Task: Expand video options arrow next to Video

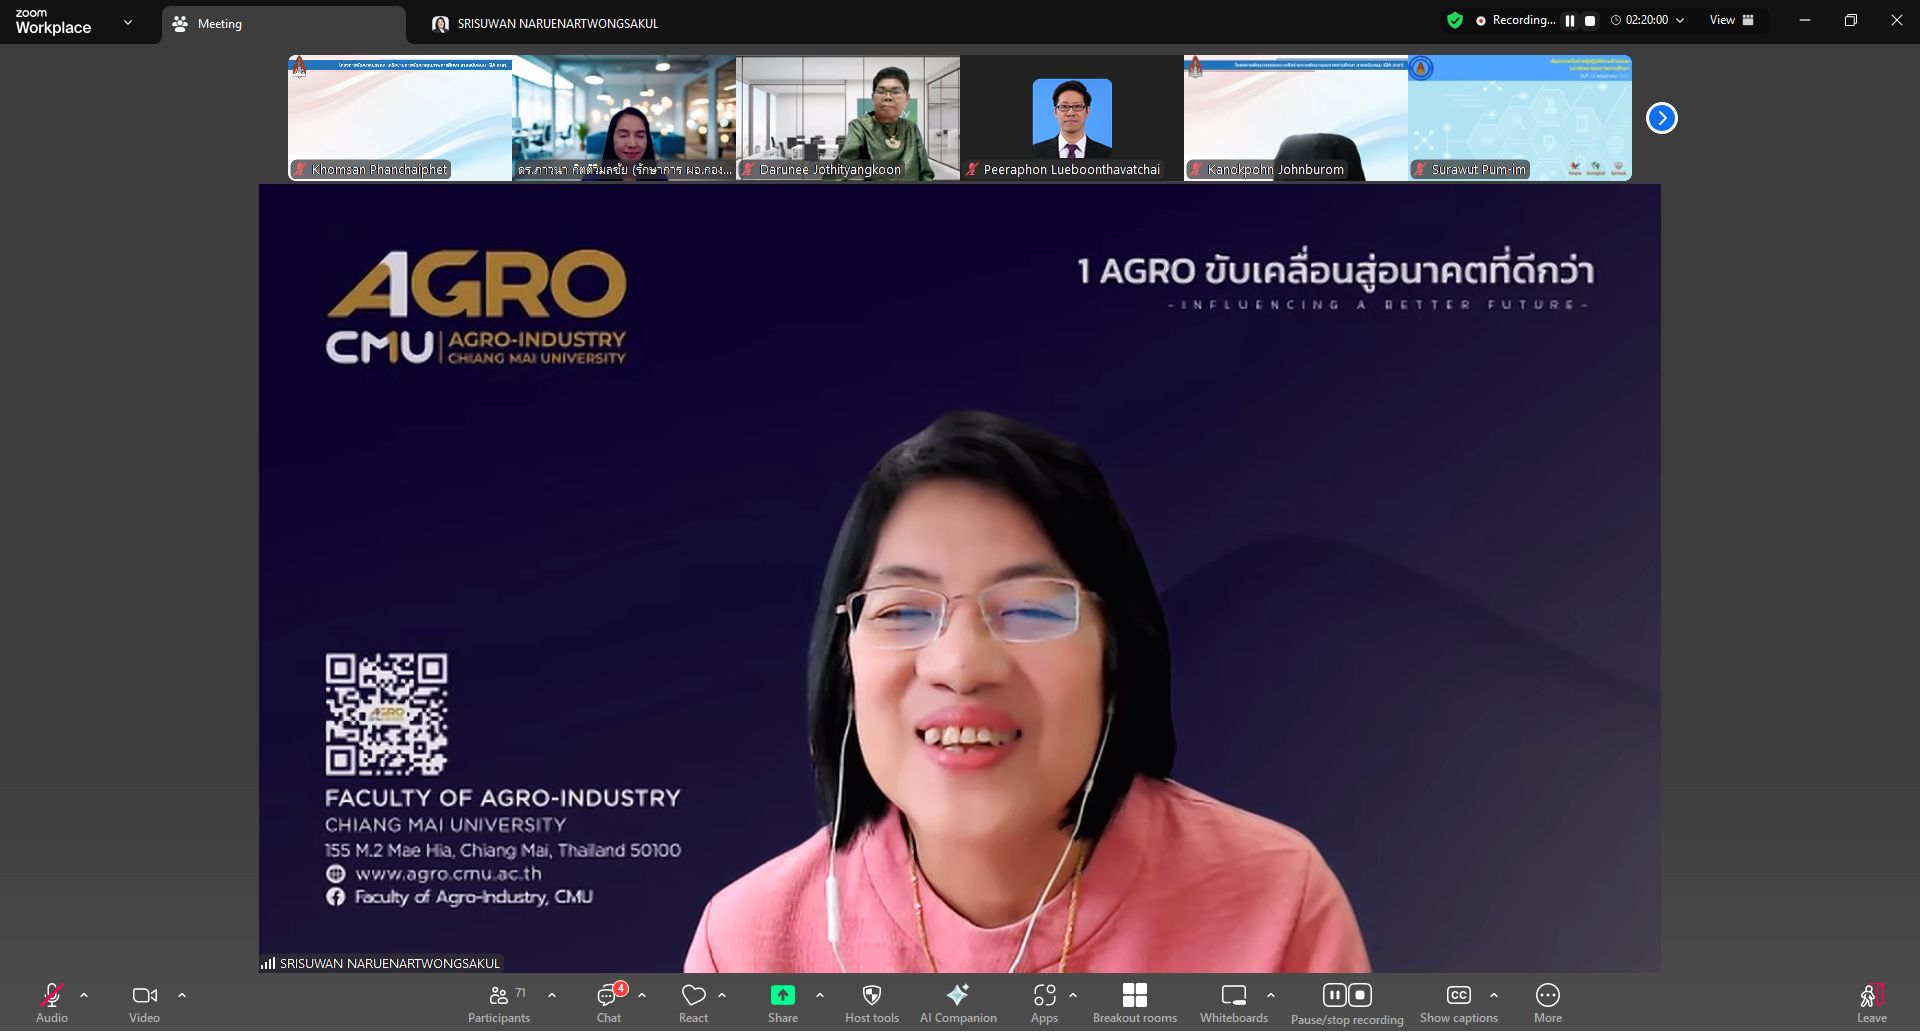Action: [x=182, y=996]
